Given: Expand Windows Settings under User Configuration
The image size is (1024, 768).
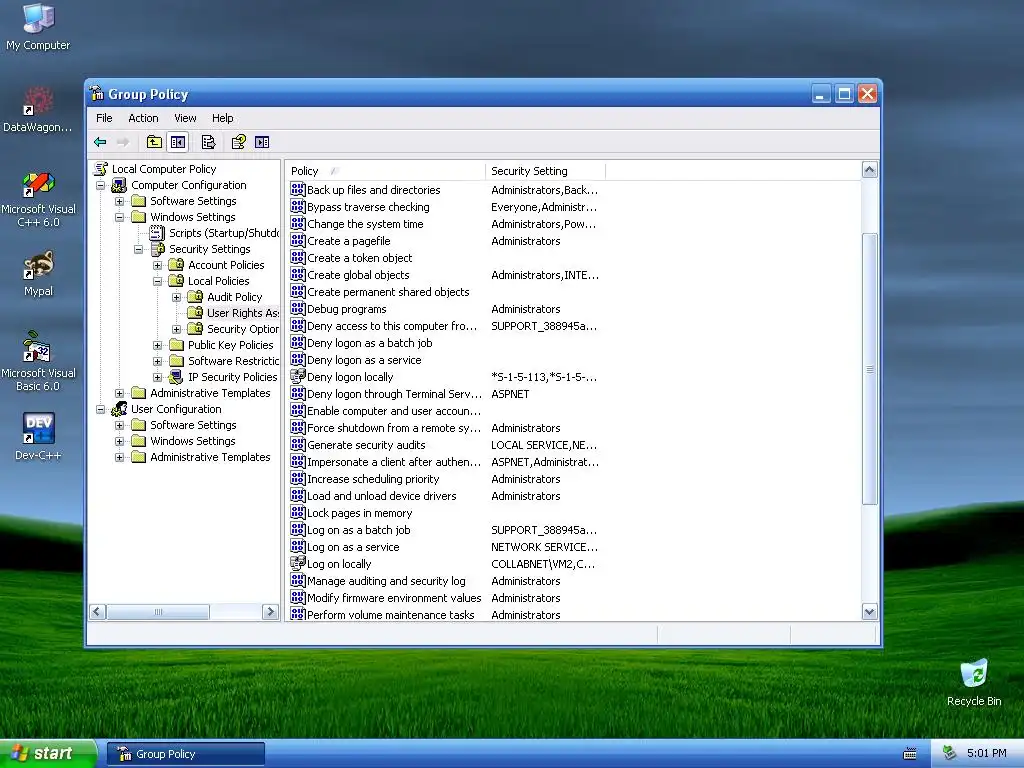Looking at the screenshot, I should [120, 441].
